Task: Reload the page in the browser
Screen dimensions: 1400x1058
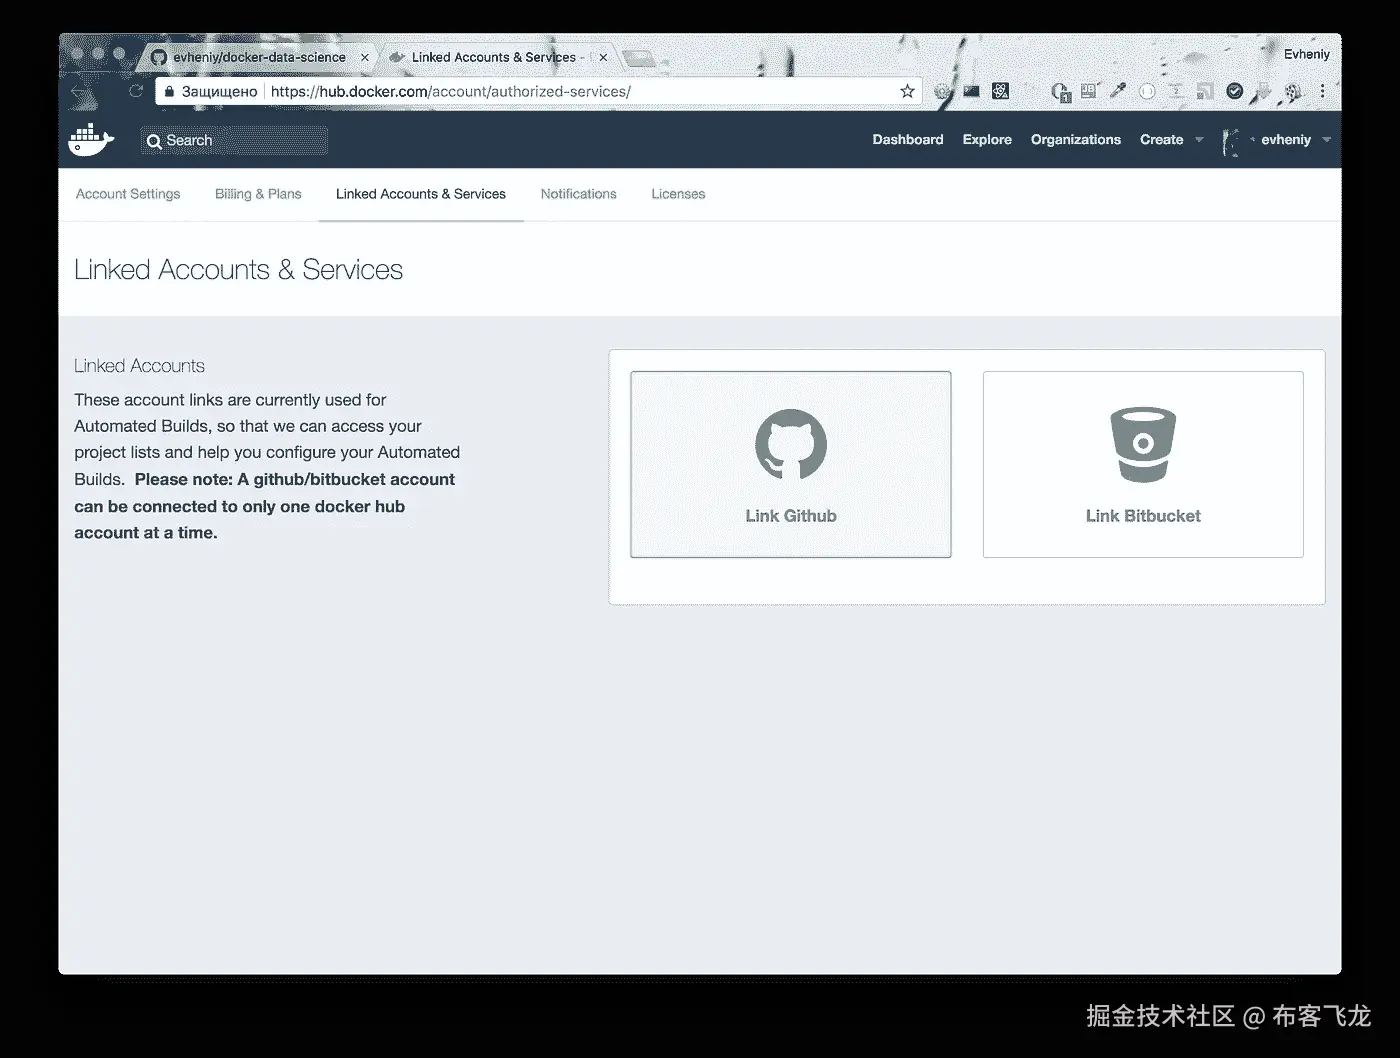Action: coord(136,91)
